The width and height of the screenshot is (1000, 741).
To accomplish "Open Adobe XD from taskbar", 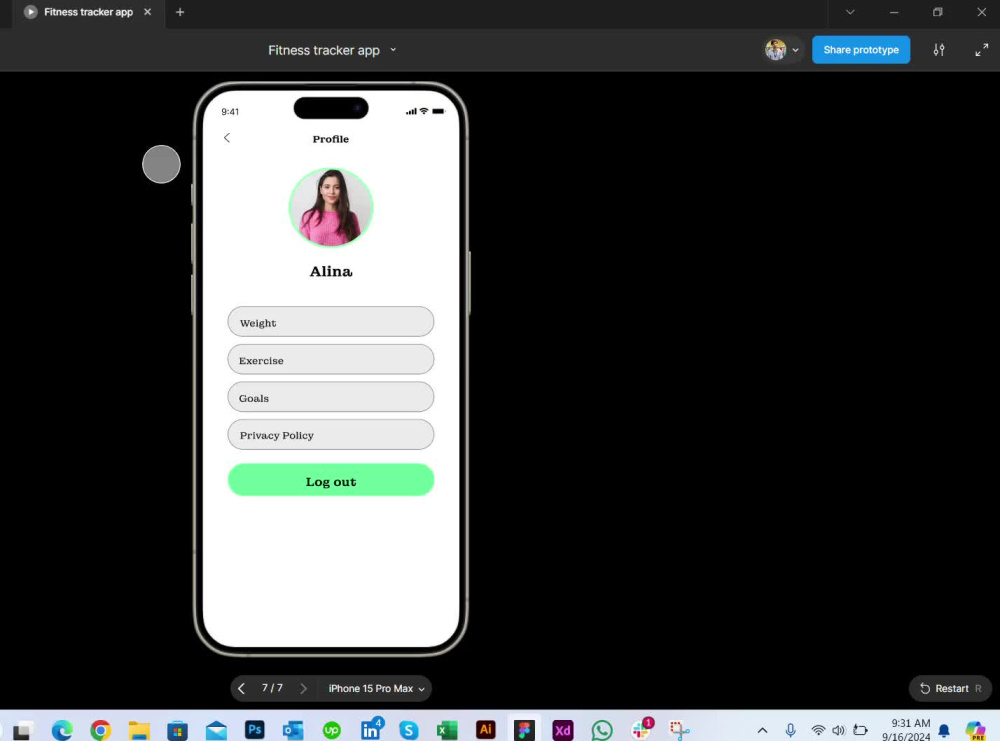I will pyautogui.click(x=562, y=730).
